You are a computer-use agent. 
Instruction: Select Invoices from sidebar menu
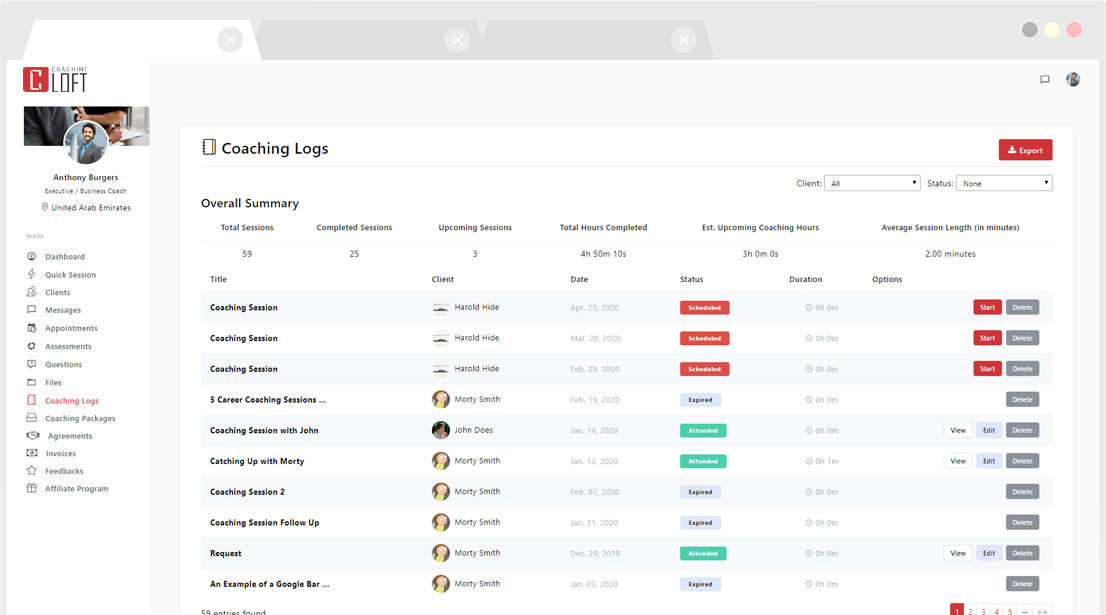(x=60, y=454)
